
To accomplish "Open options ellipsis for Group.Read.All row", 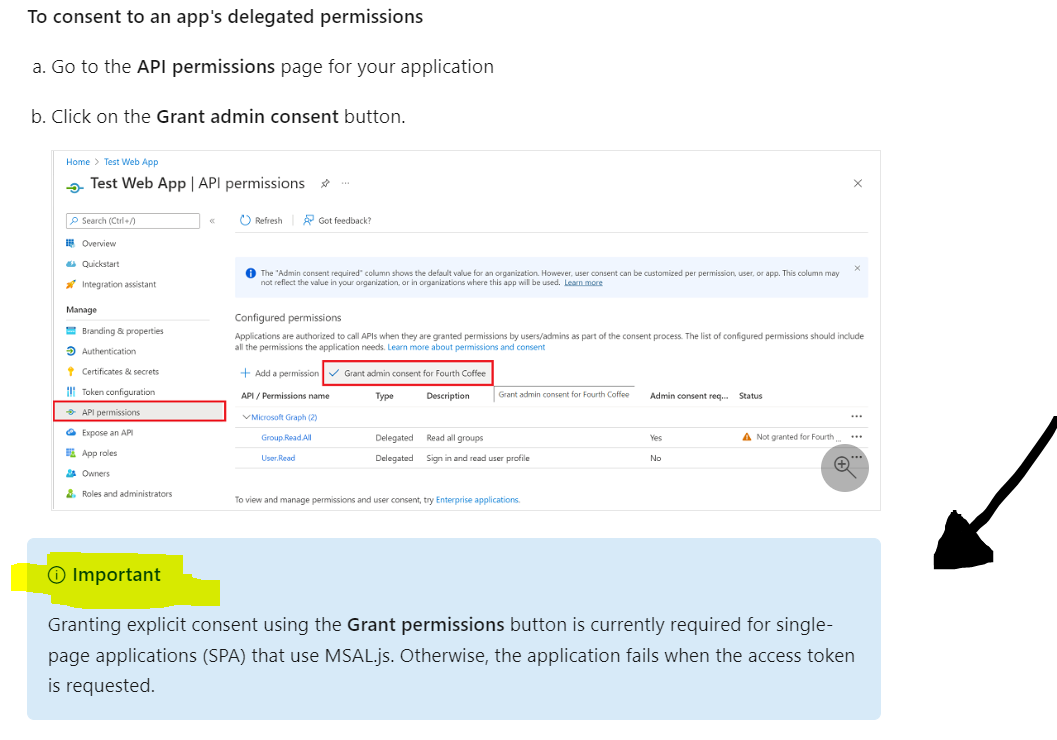I will click(x=856, y=437).
